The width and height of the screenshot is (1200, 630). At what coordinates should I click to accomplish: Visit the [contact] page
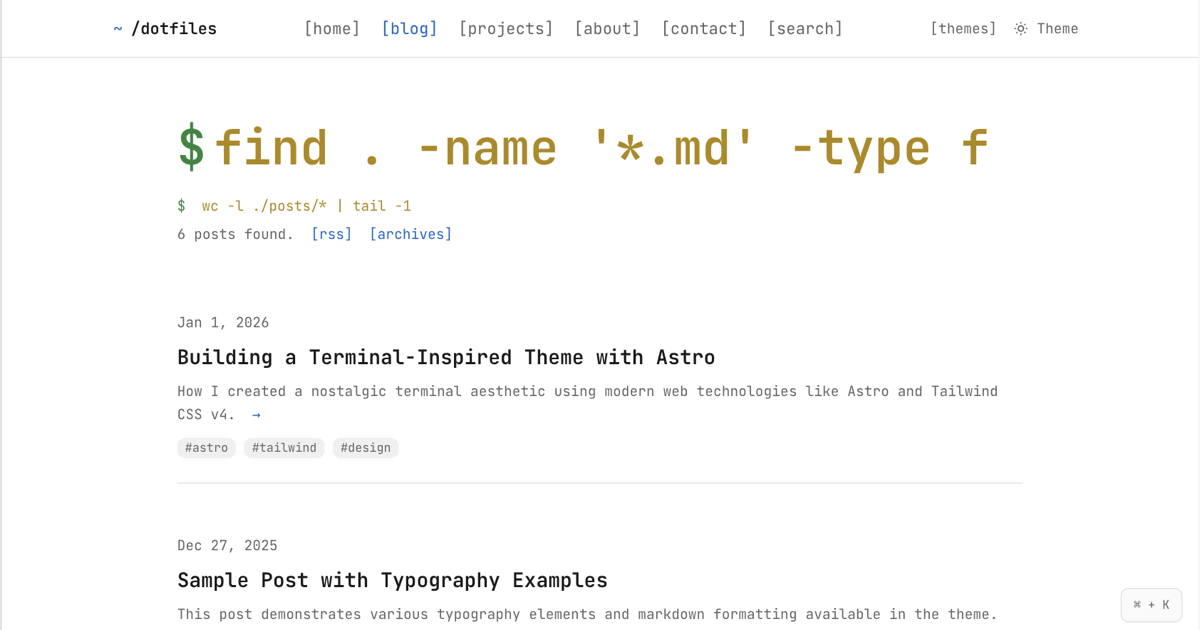pos(703,28)
